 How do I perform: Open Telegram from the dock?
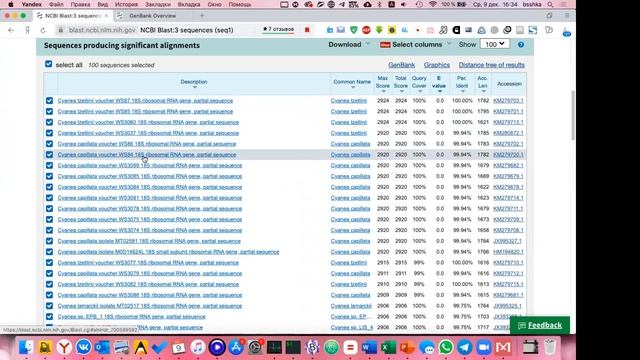(465, 347)
